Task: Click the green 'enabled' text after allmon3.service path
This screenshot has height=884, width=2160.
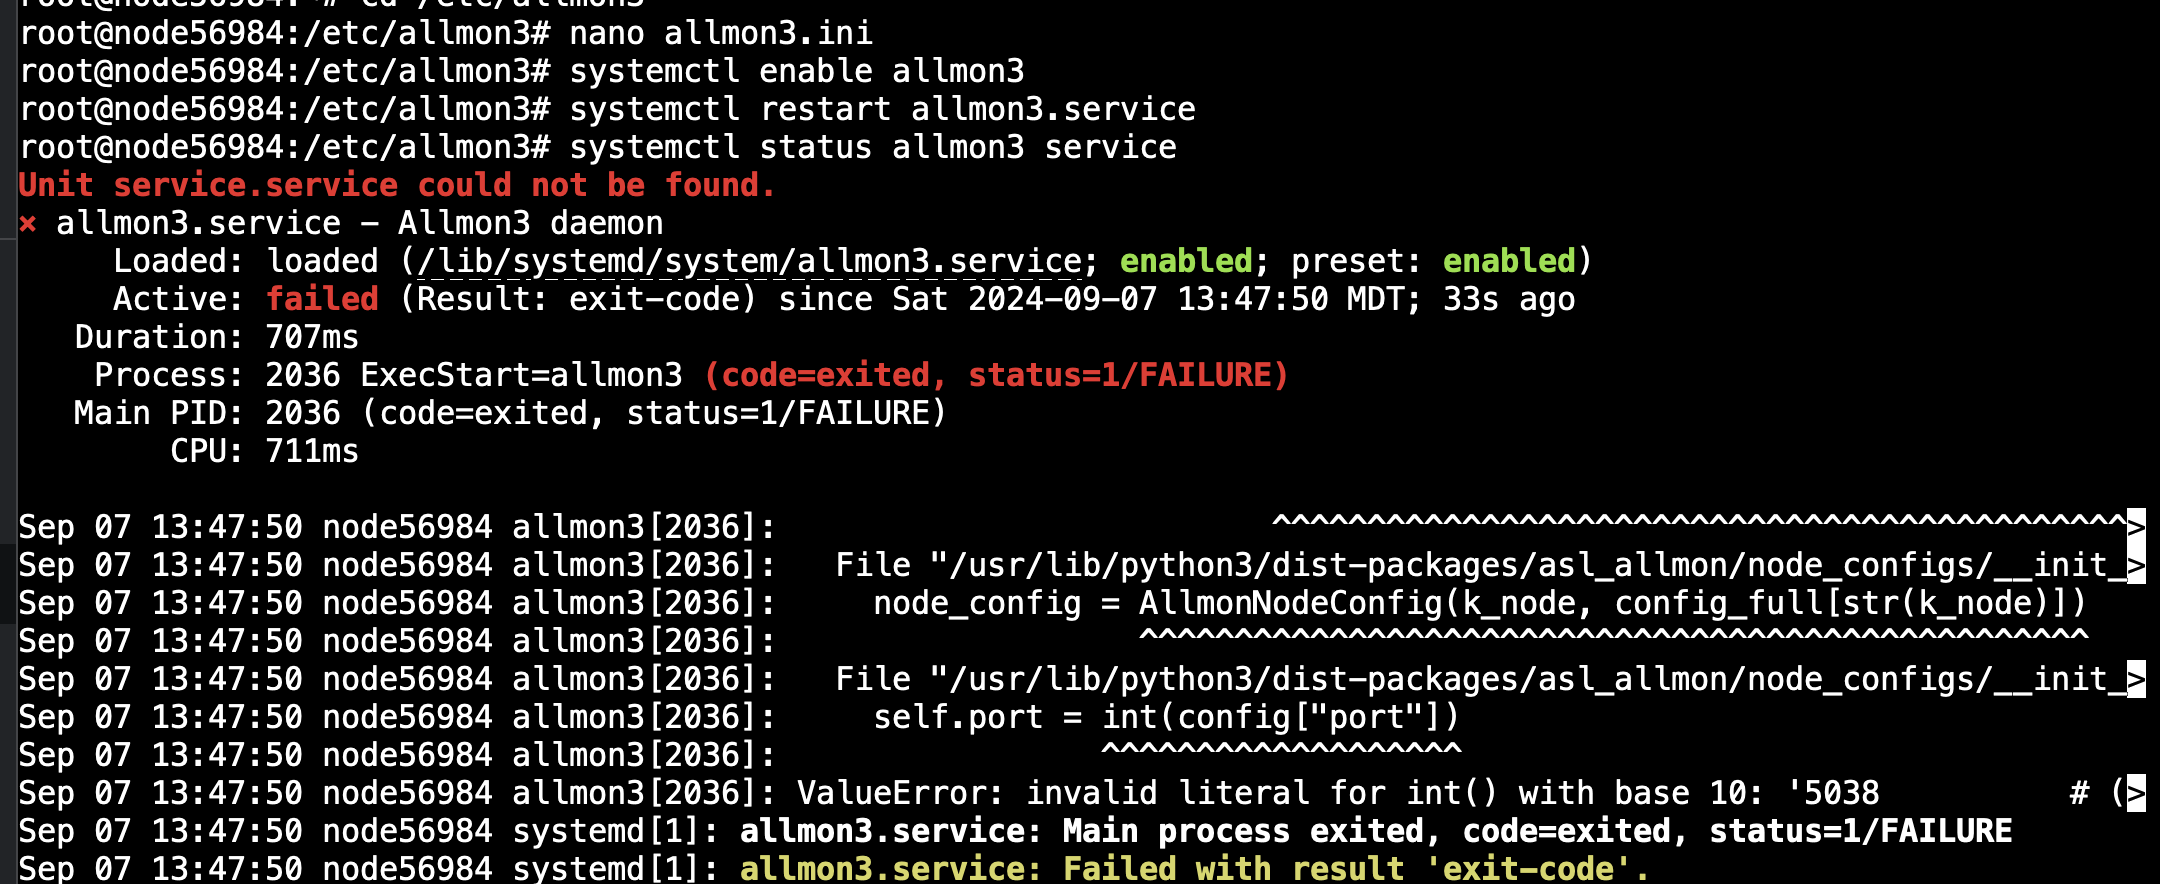Action: pyautogui.click(x=1186, y=262)
